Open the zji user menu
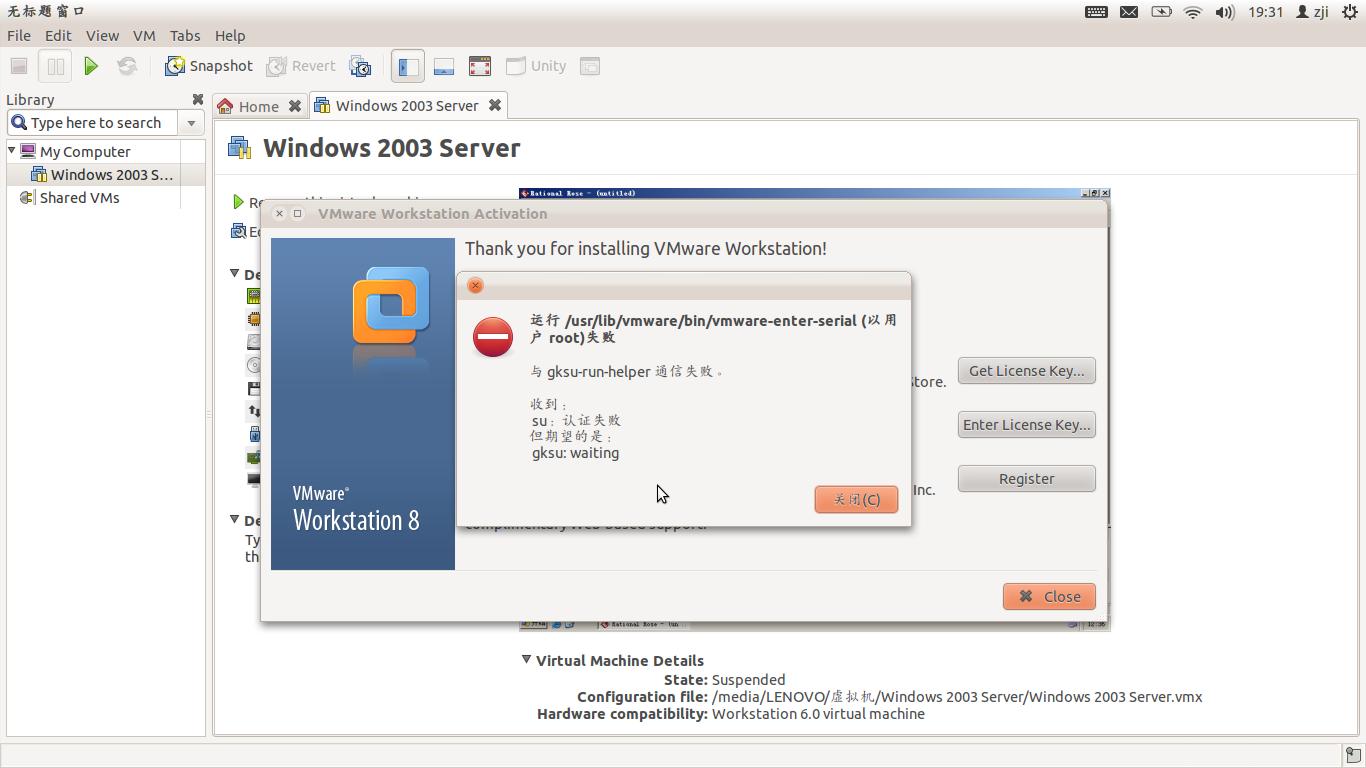Image resolution: width=1366 pixels, height=768 pixels. (x=1312, y=12)
